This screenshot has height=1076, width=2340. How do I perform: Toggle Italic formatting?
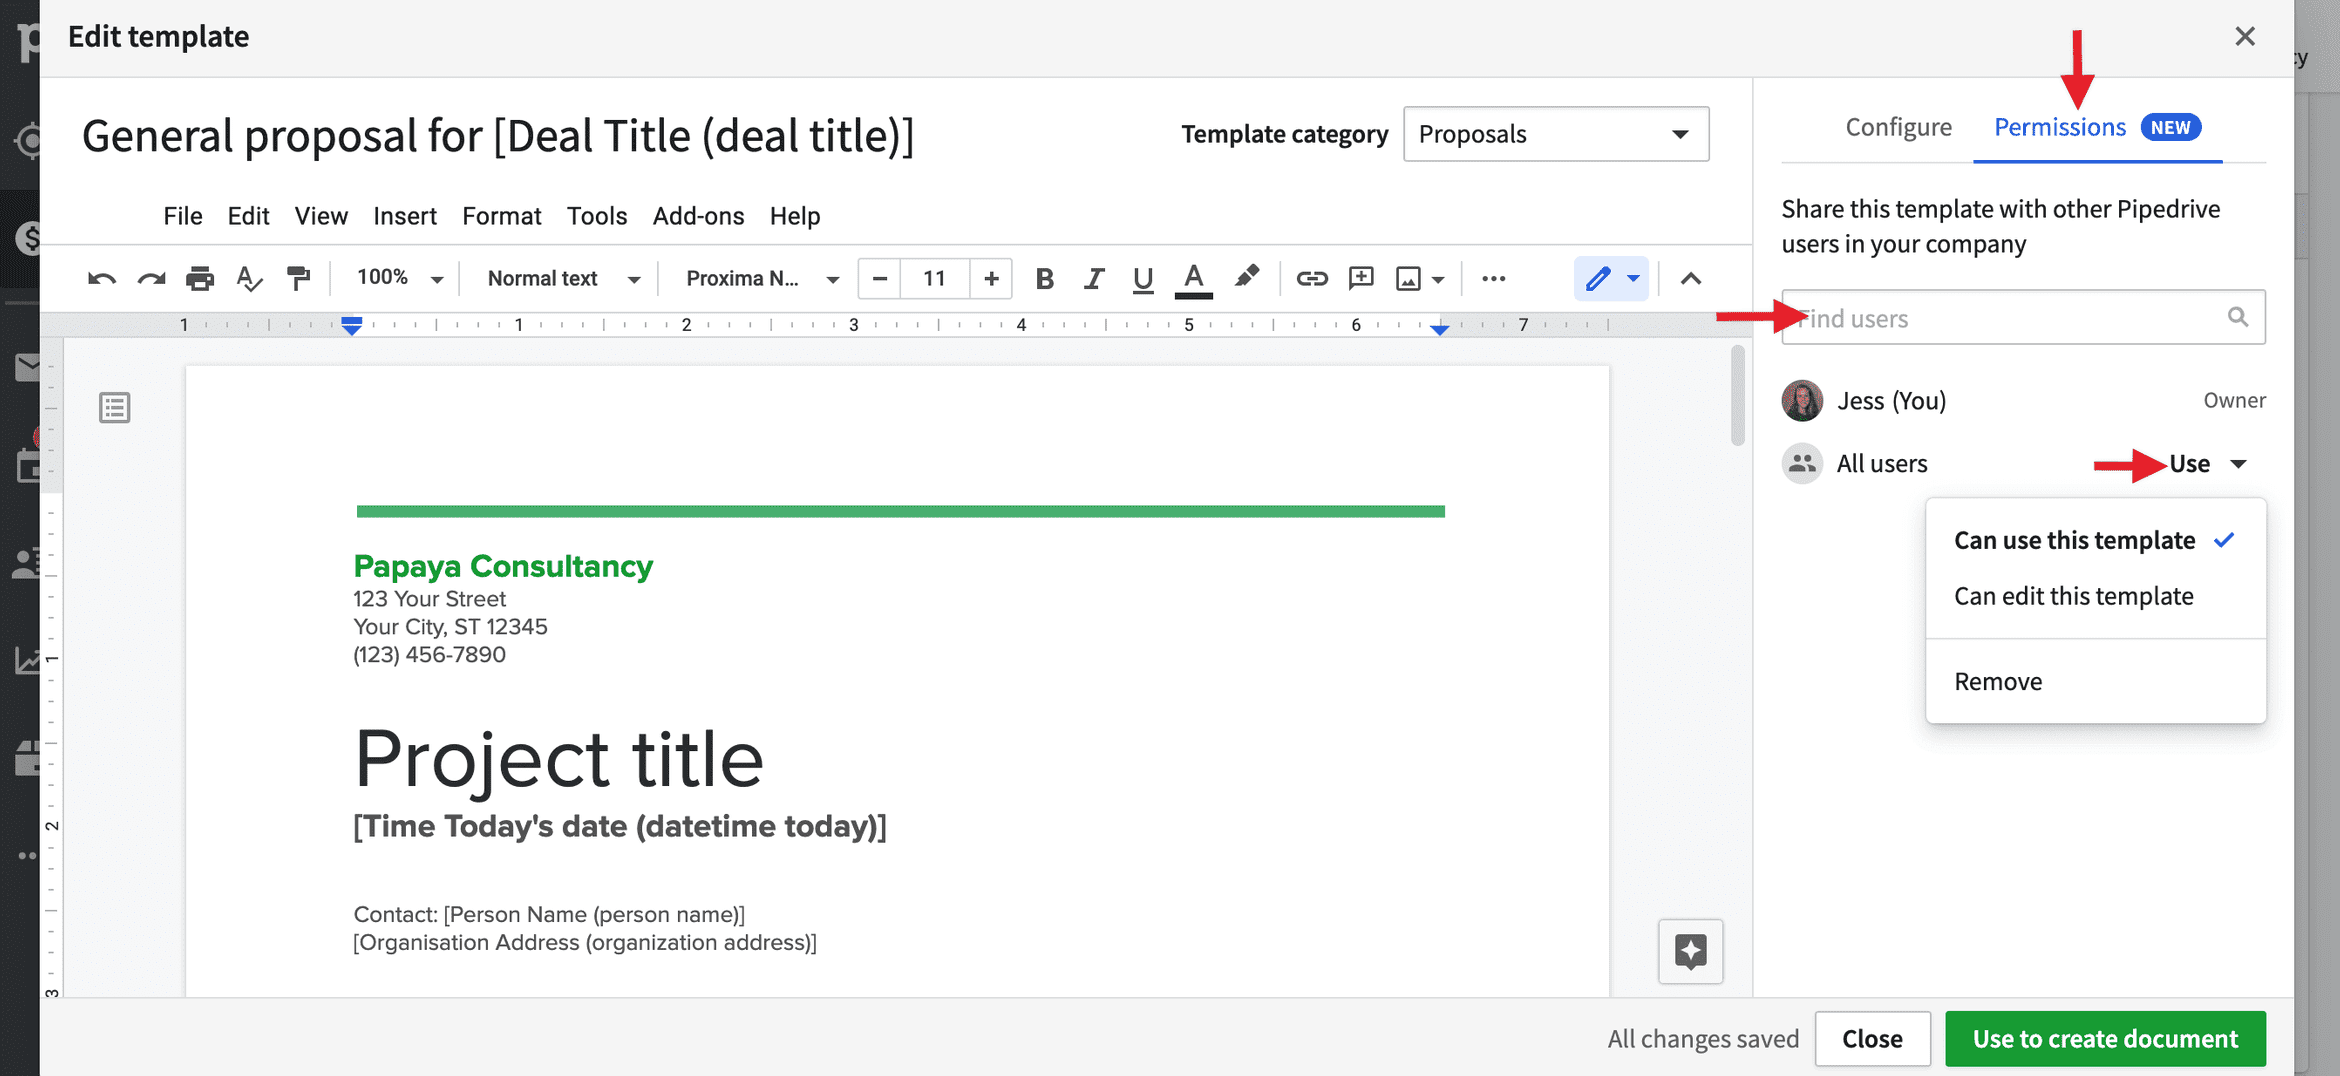click(1094, 278)
